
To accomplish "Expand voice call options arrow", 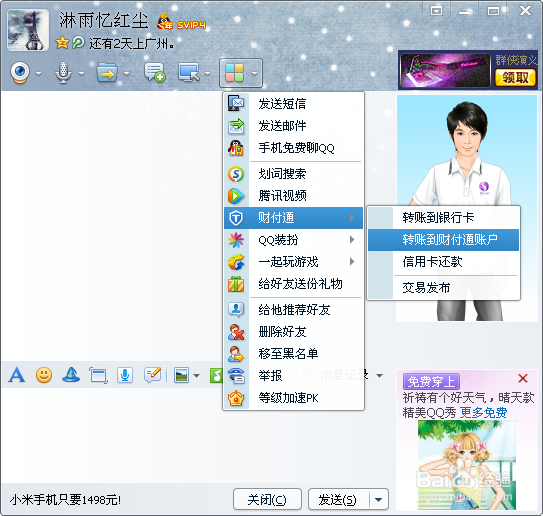I will click(x=81, y=73).
